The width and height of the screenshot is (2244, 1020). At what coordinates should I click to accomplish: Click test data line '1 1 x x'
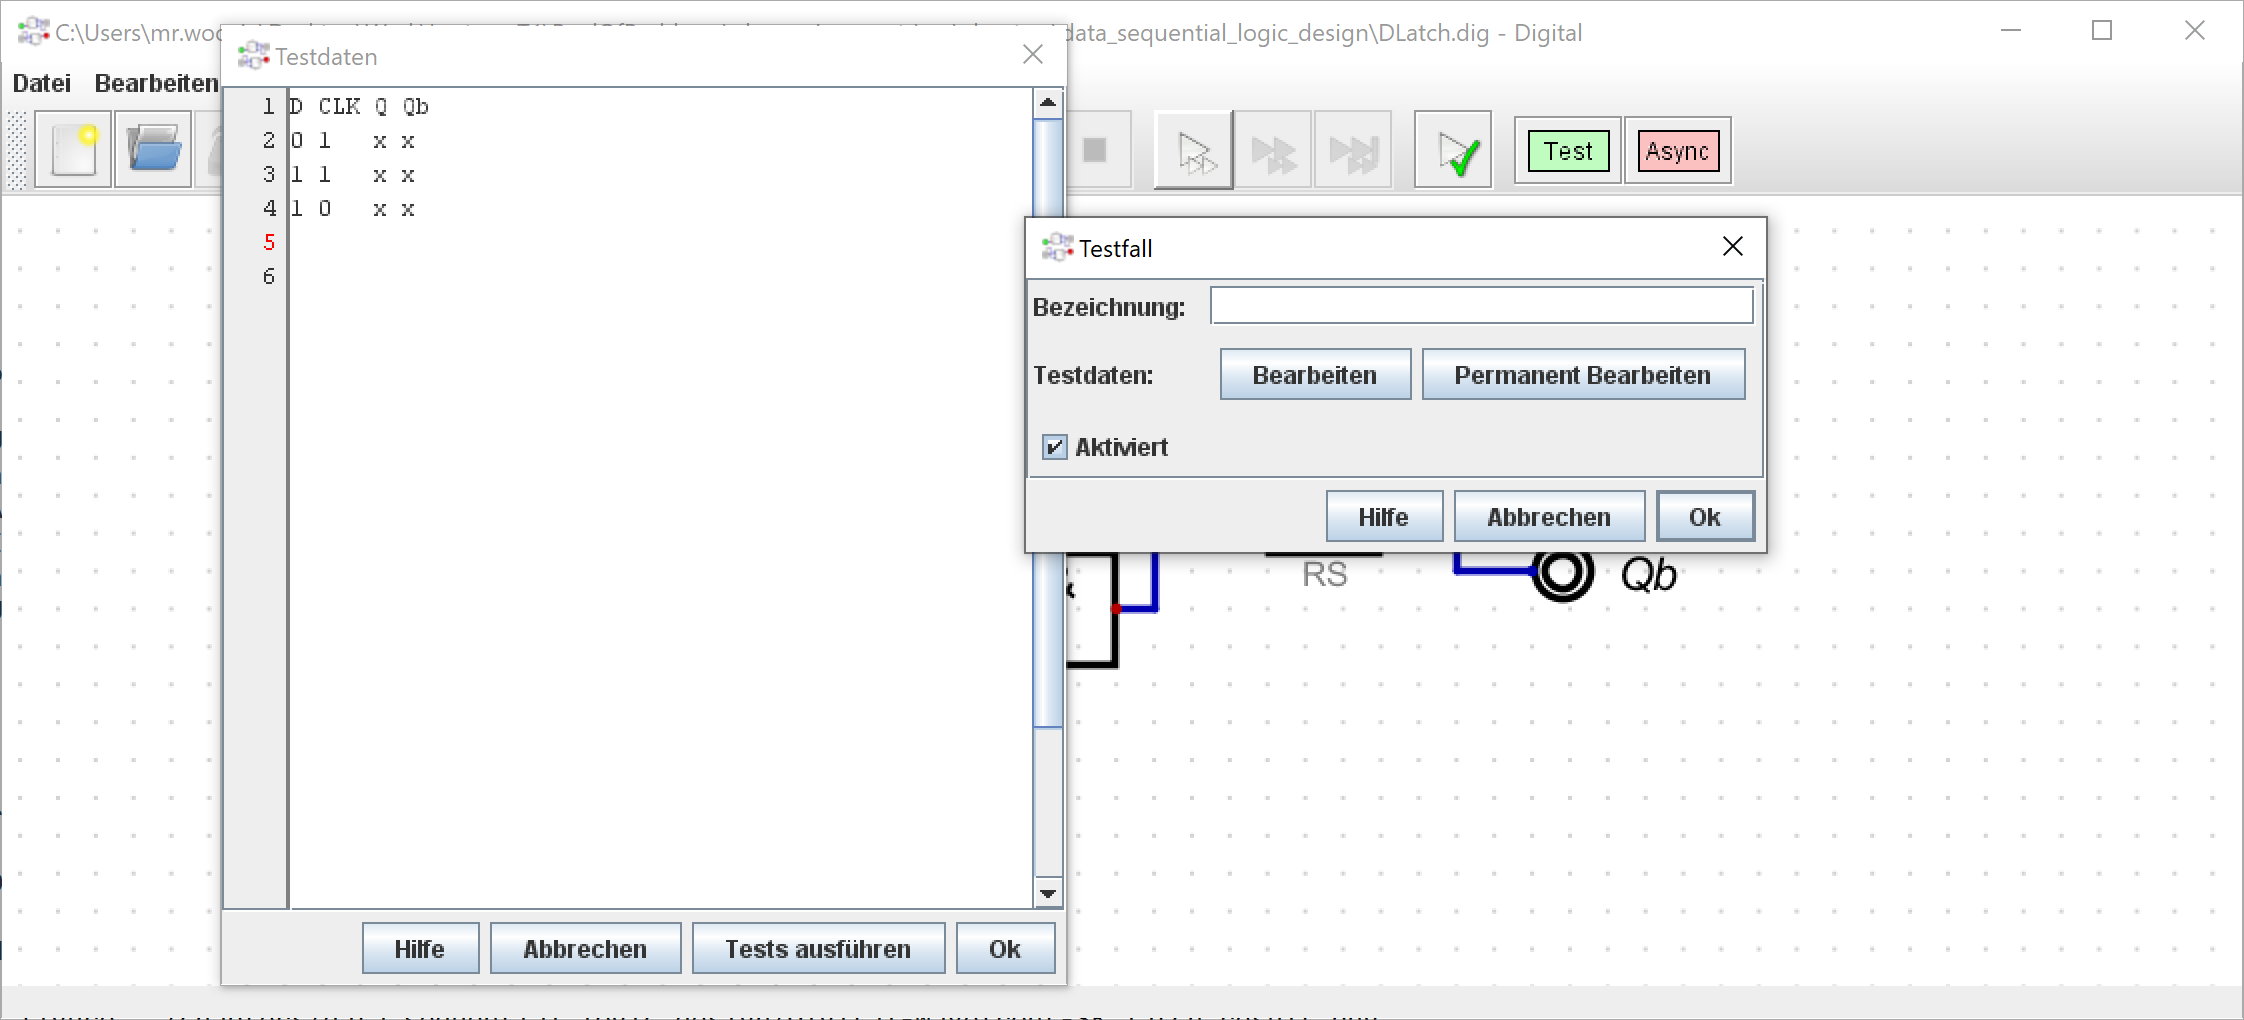pos(352,174)
